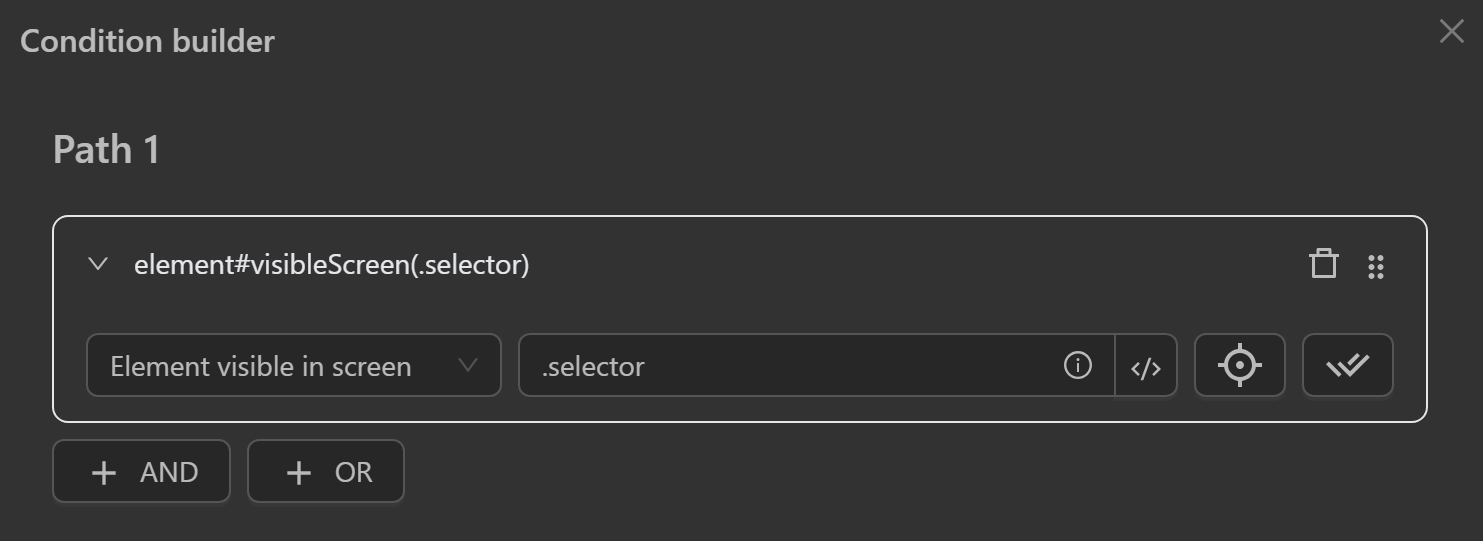
Task: Click the plus icon on the OR button
Action: 299,472
